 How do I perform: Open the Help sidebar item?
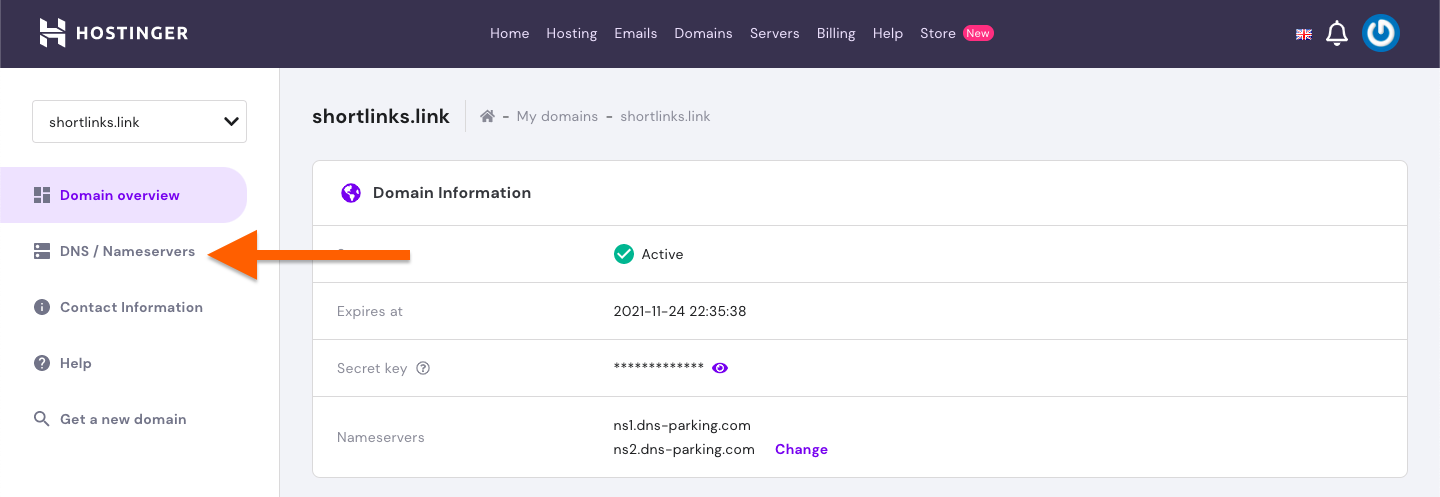(x=75, y=363)
